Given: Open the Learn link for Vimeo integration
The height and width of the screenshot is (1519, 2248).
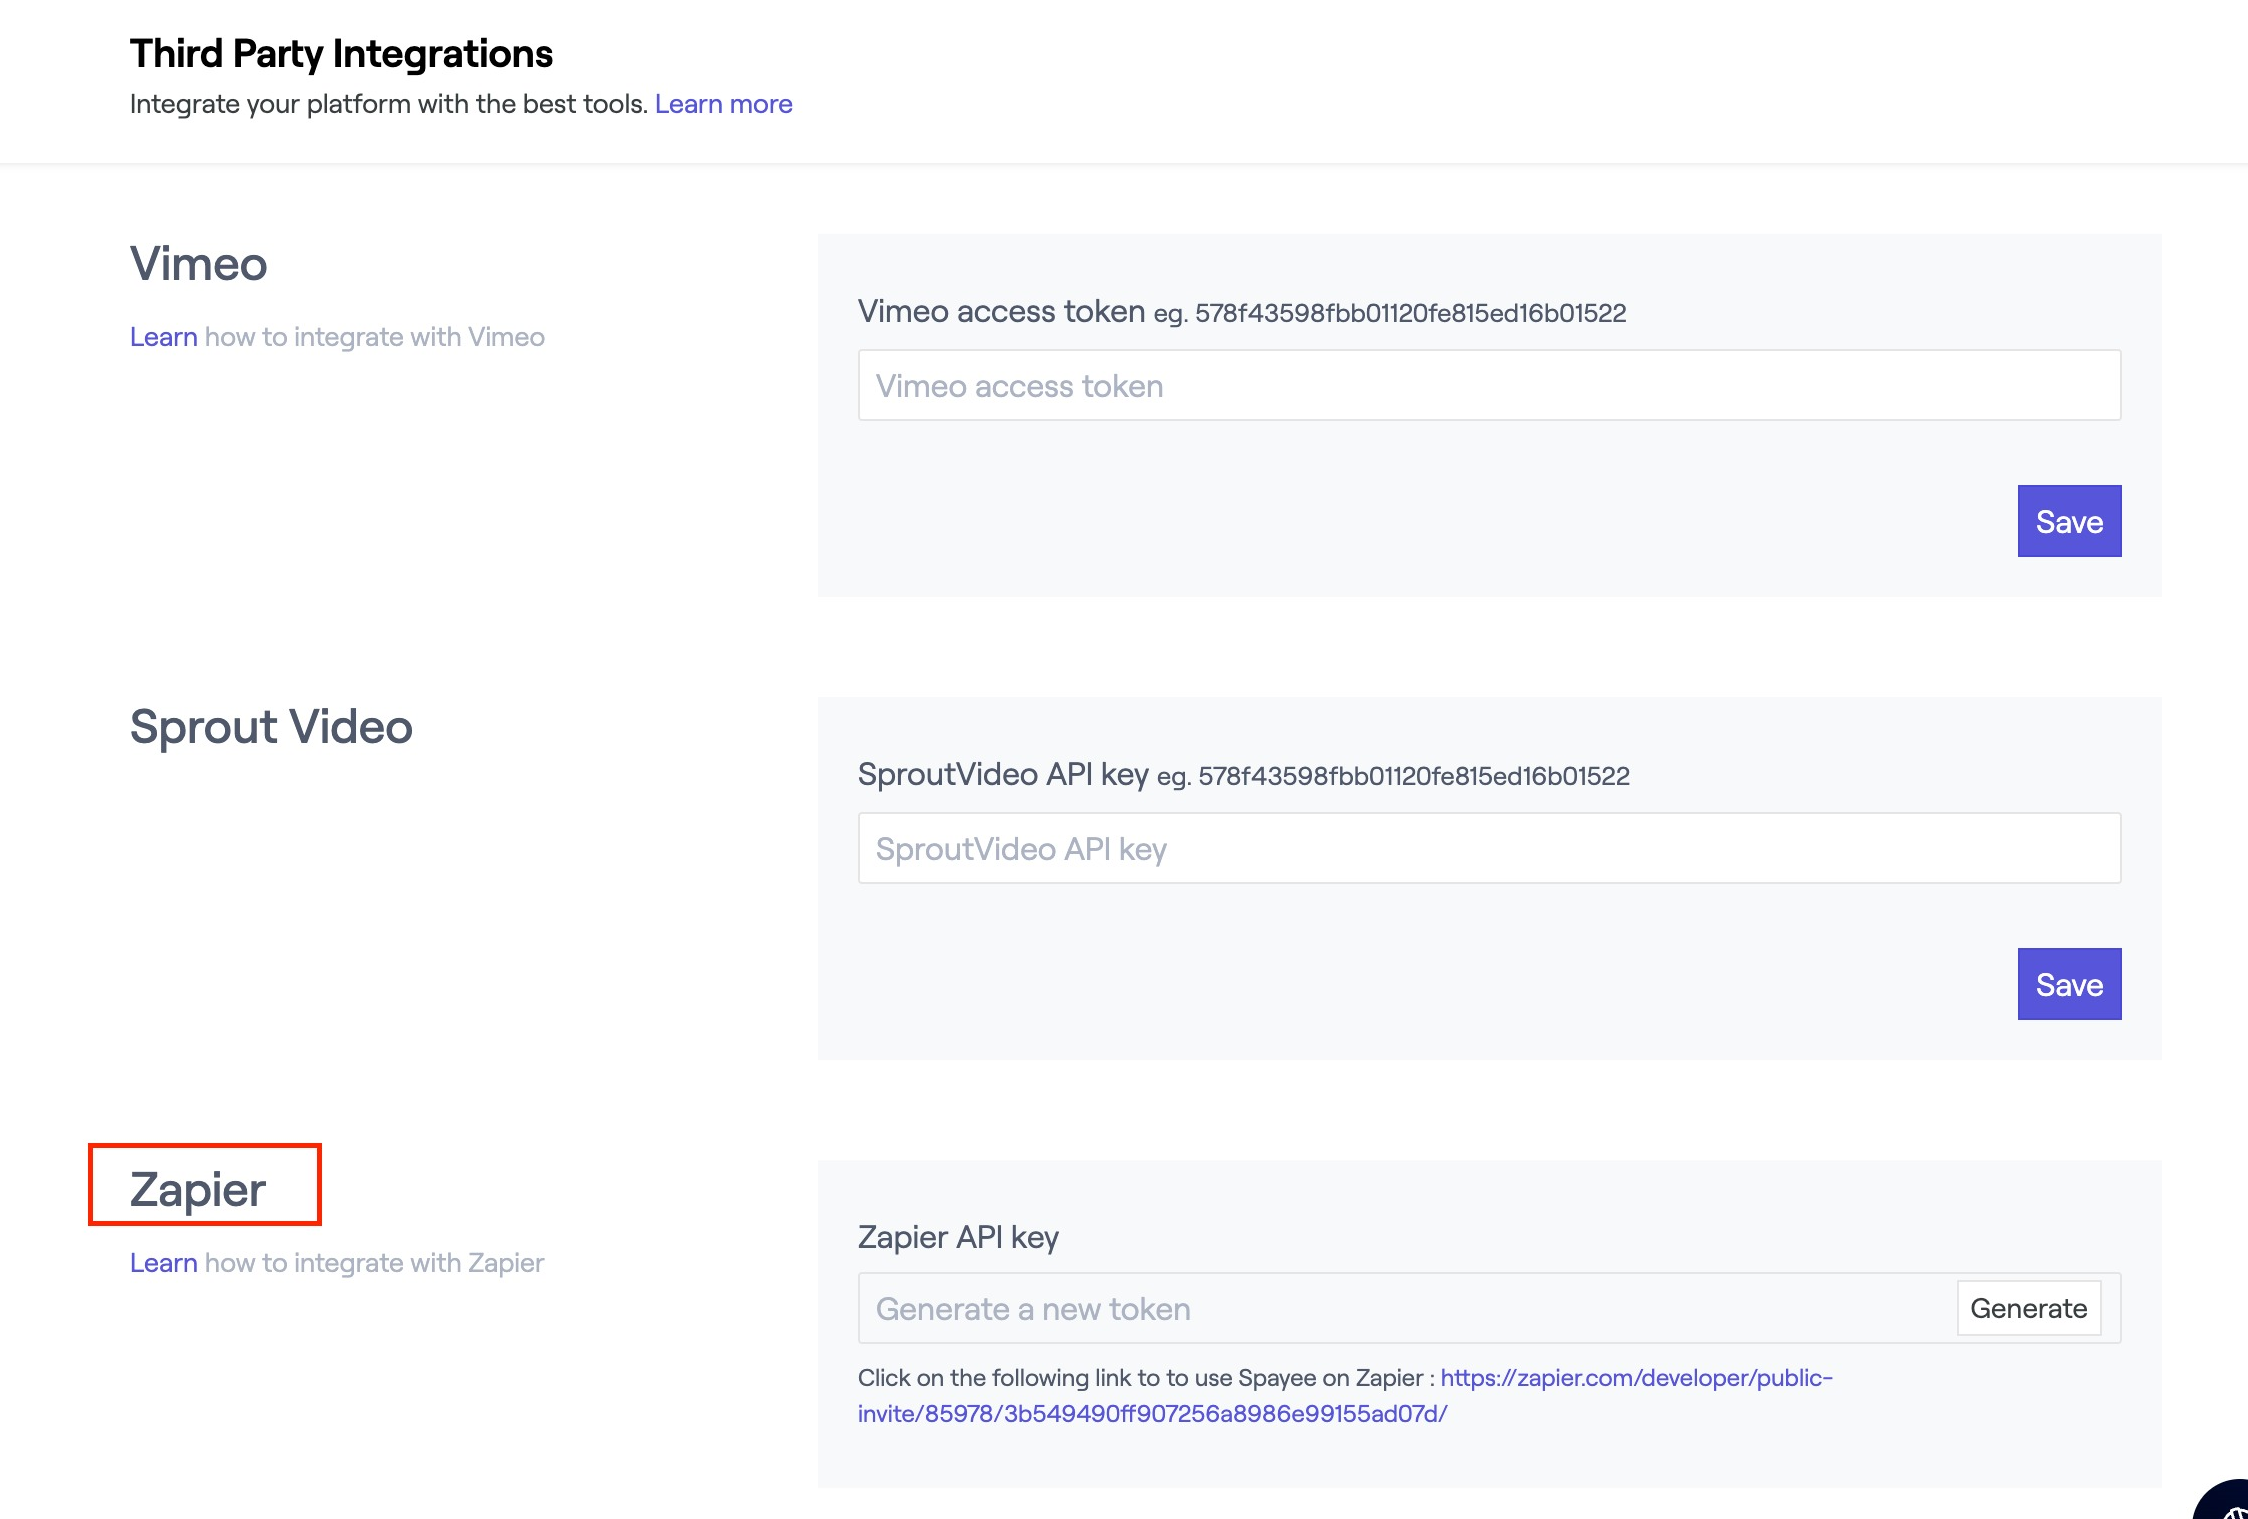Looking at the screenshot, I should tap(163, 337).
